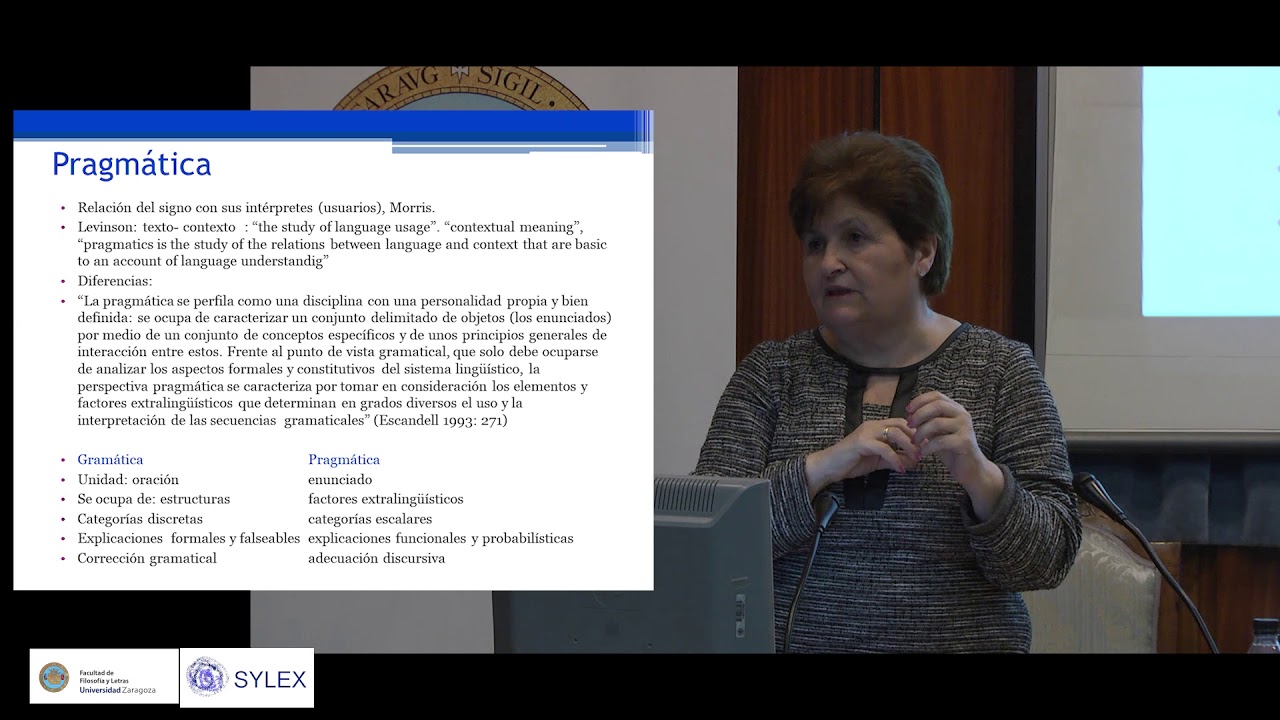Select "explicaciones funcionales y probabilísticas"
Image resolution: width=1280 pixels, height=720 pixels.
pyautogui.click(x=441, y=539)
